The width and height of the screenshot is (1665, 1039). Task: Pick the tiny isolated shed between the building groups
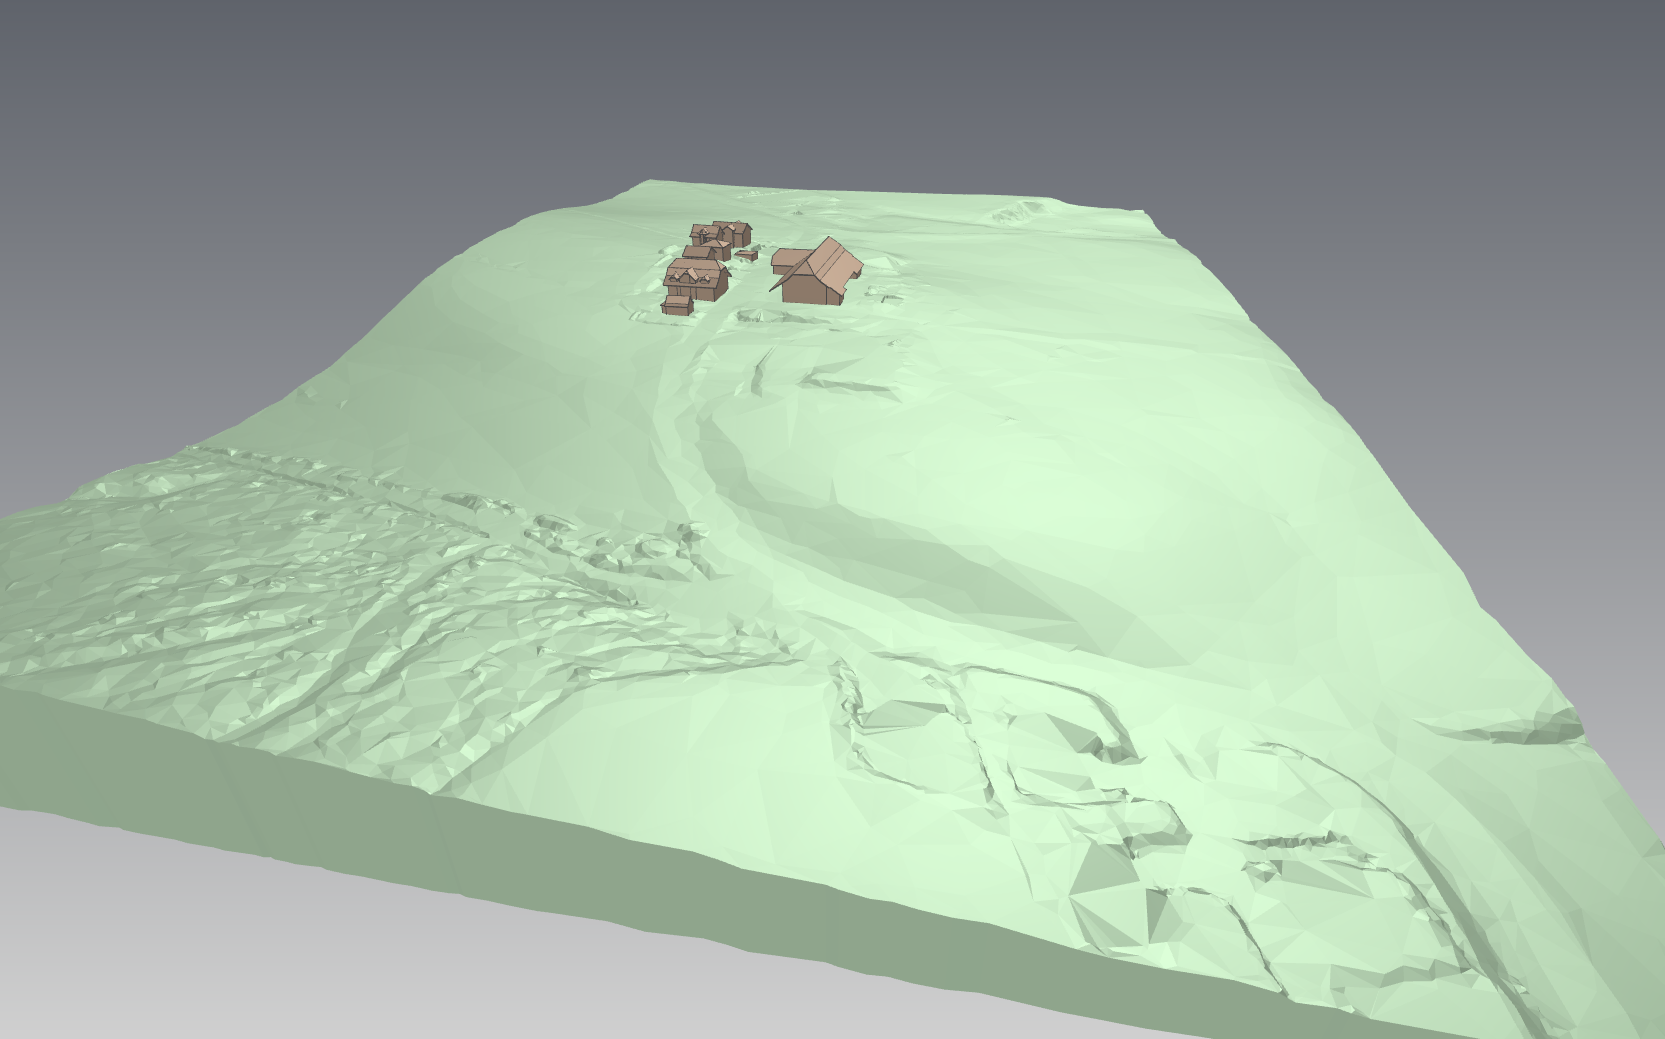click(x=746, y=255)
